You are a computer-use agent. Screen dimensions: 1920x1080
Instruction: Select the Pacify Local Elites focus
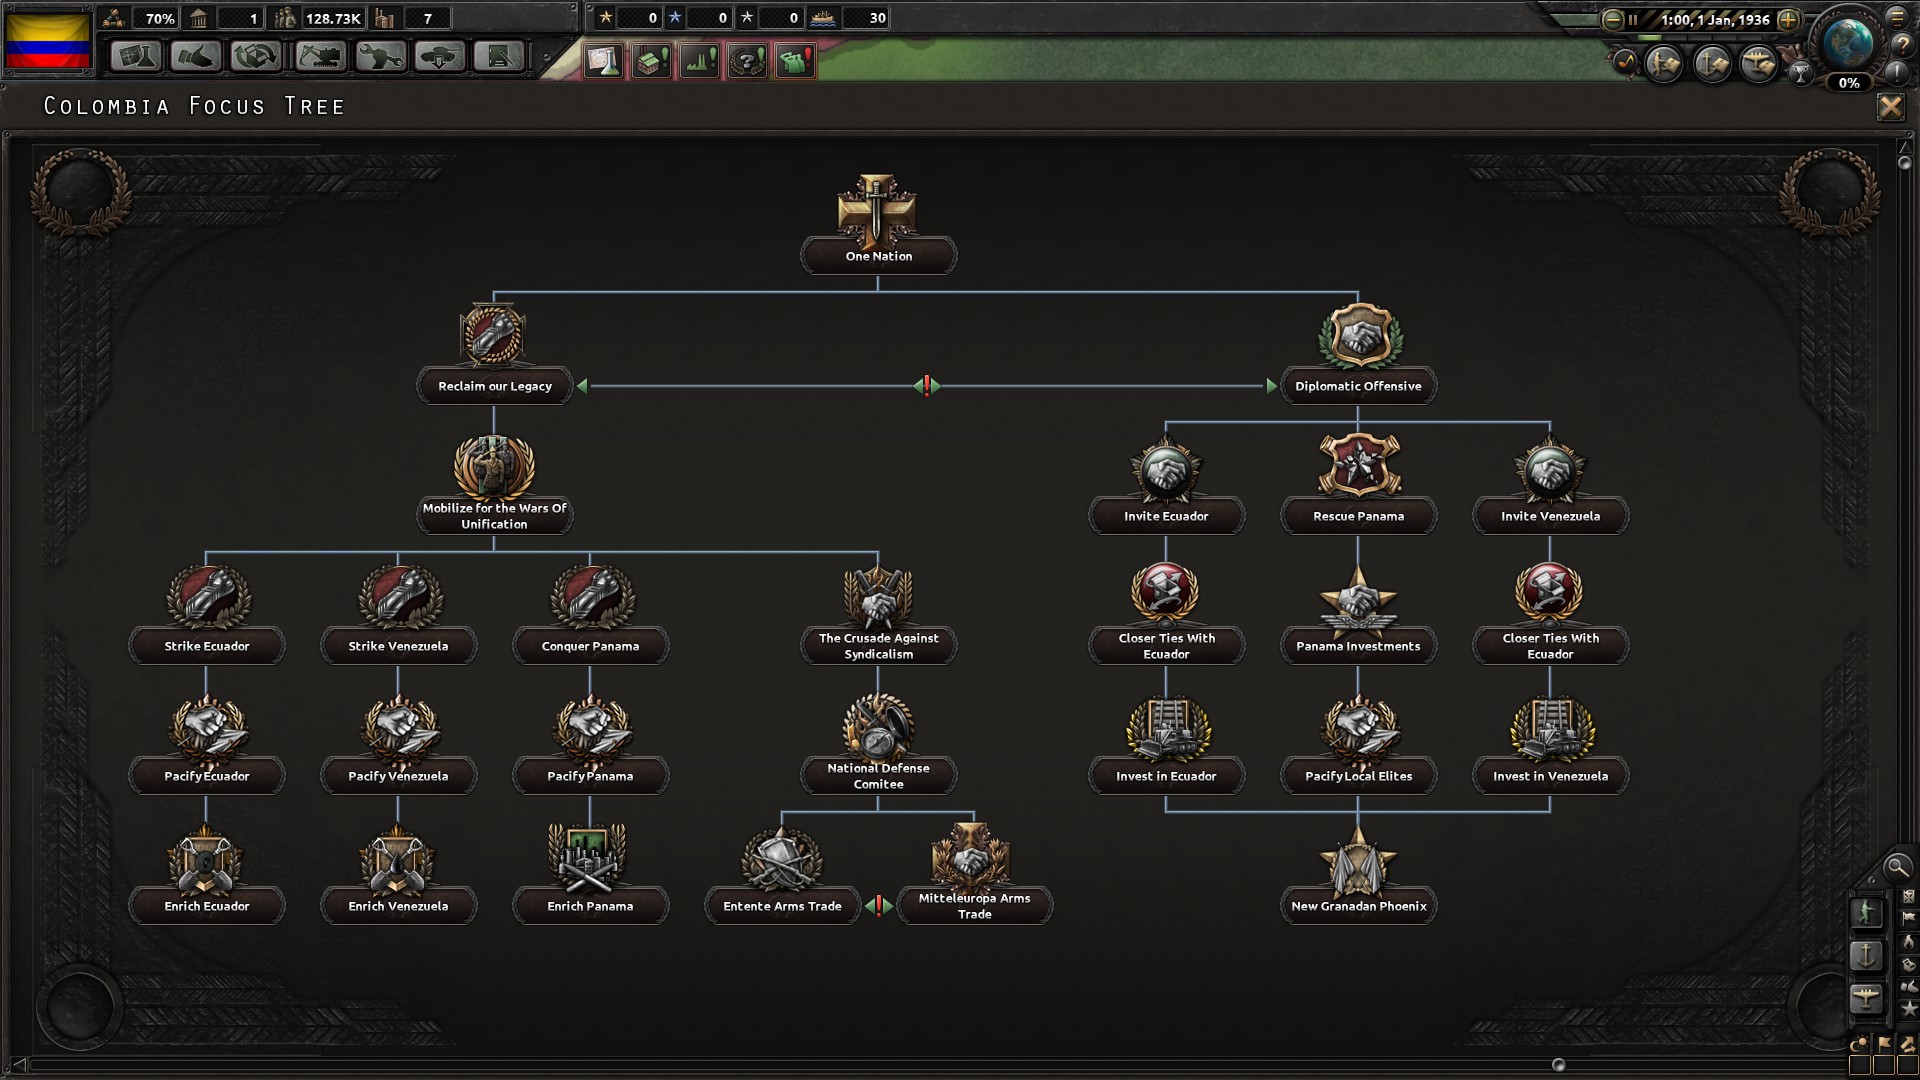click(x=1358, y=746)
